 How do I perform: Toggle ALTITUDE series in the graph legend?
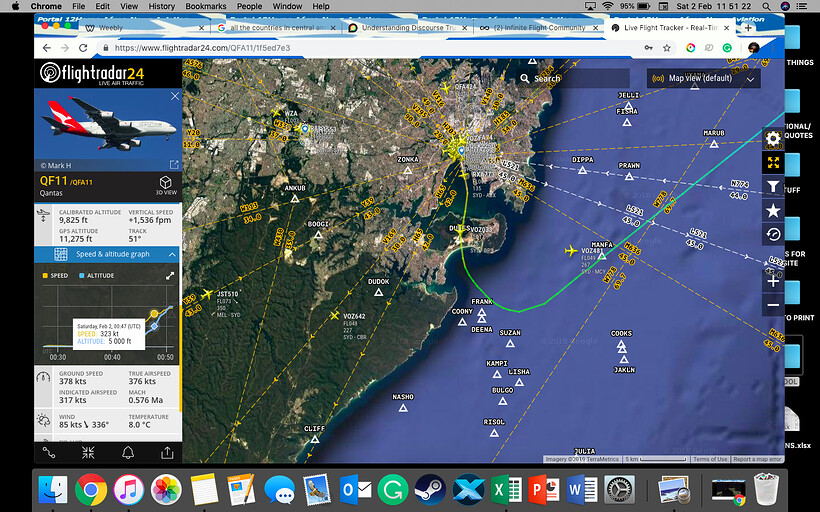click(97, 276)
